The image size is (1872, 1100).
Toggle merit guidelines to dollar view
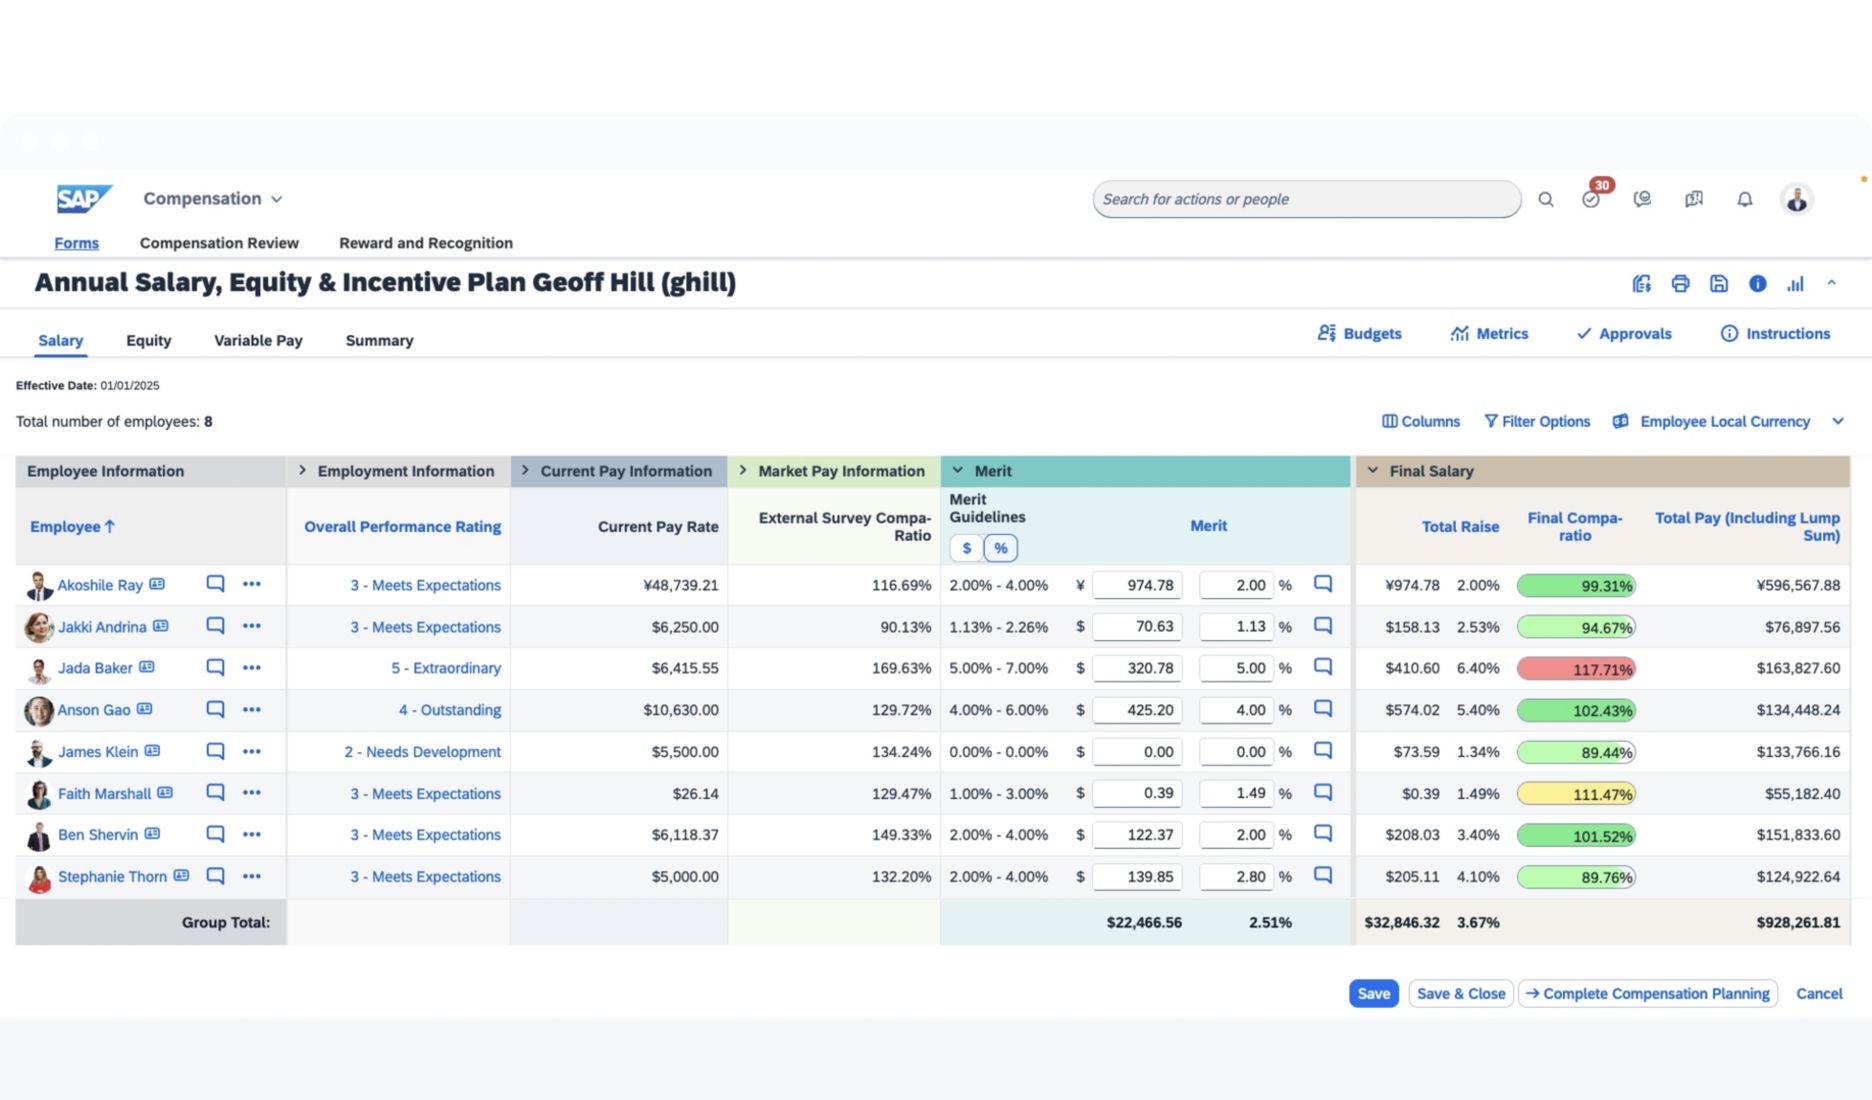966,548
